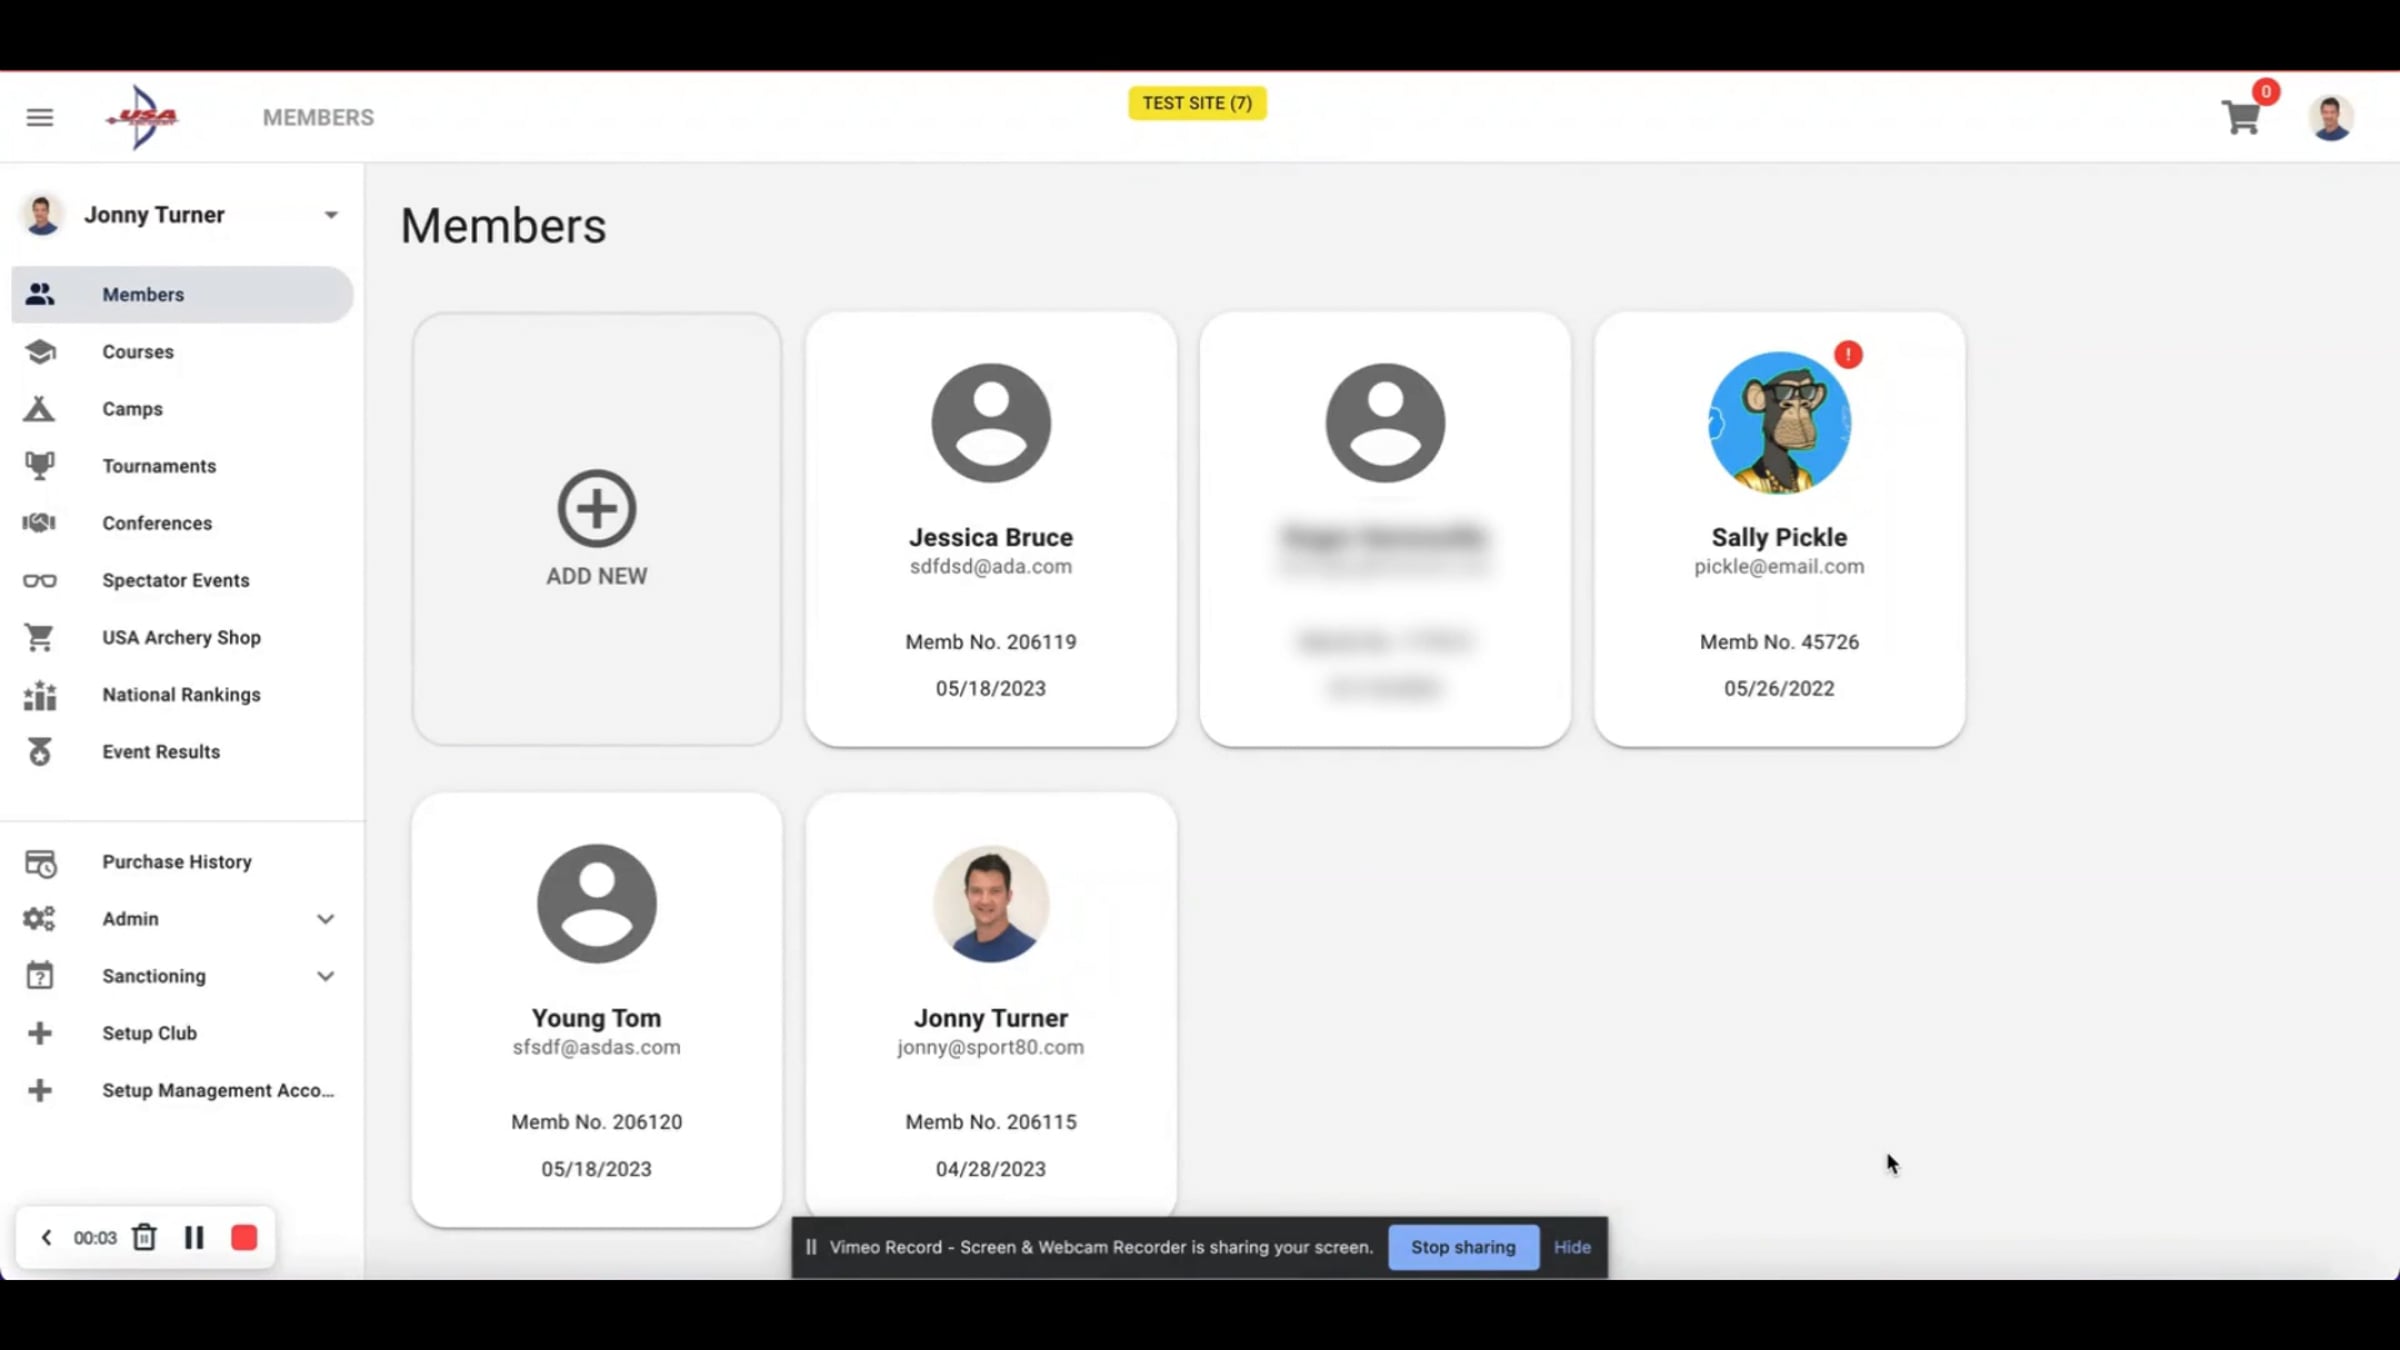Image resolution: width=2400 pixels, height=1350 pixels.
Task: Click red alert badge on Sally Pickle
Action: (x=1848, y=354)
